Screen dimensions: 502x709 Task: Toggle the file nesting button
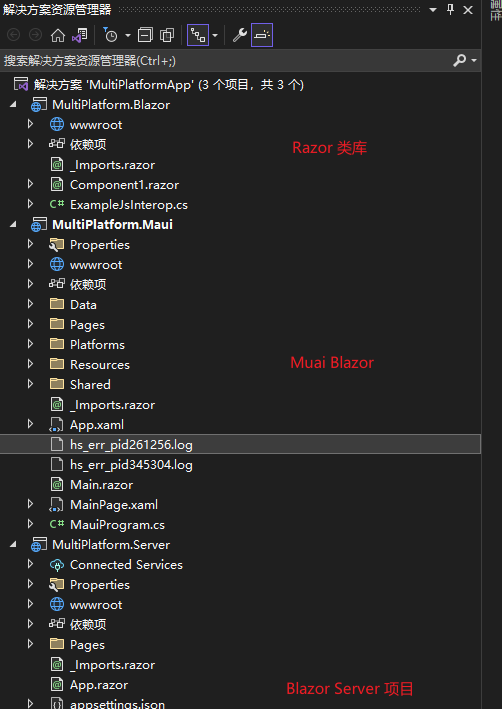(198, 35)
